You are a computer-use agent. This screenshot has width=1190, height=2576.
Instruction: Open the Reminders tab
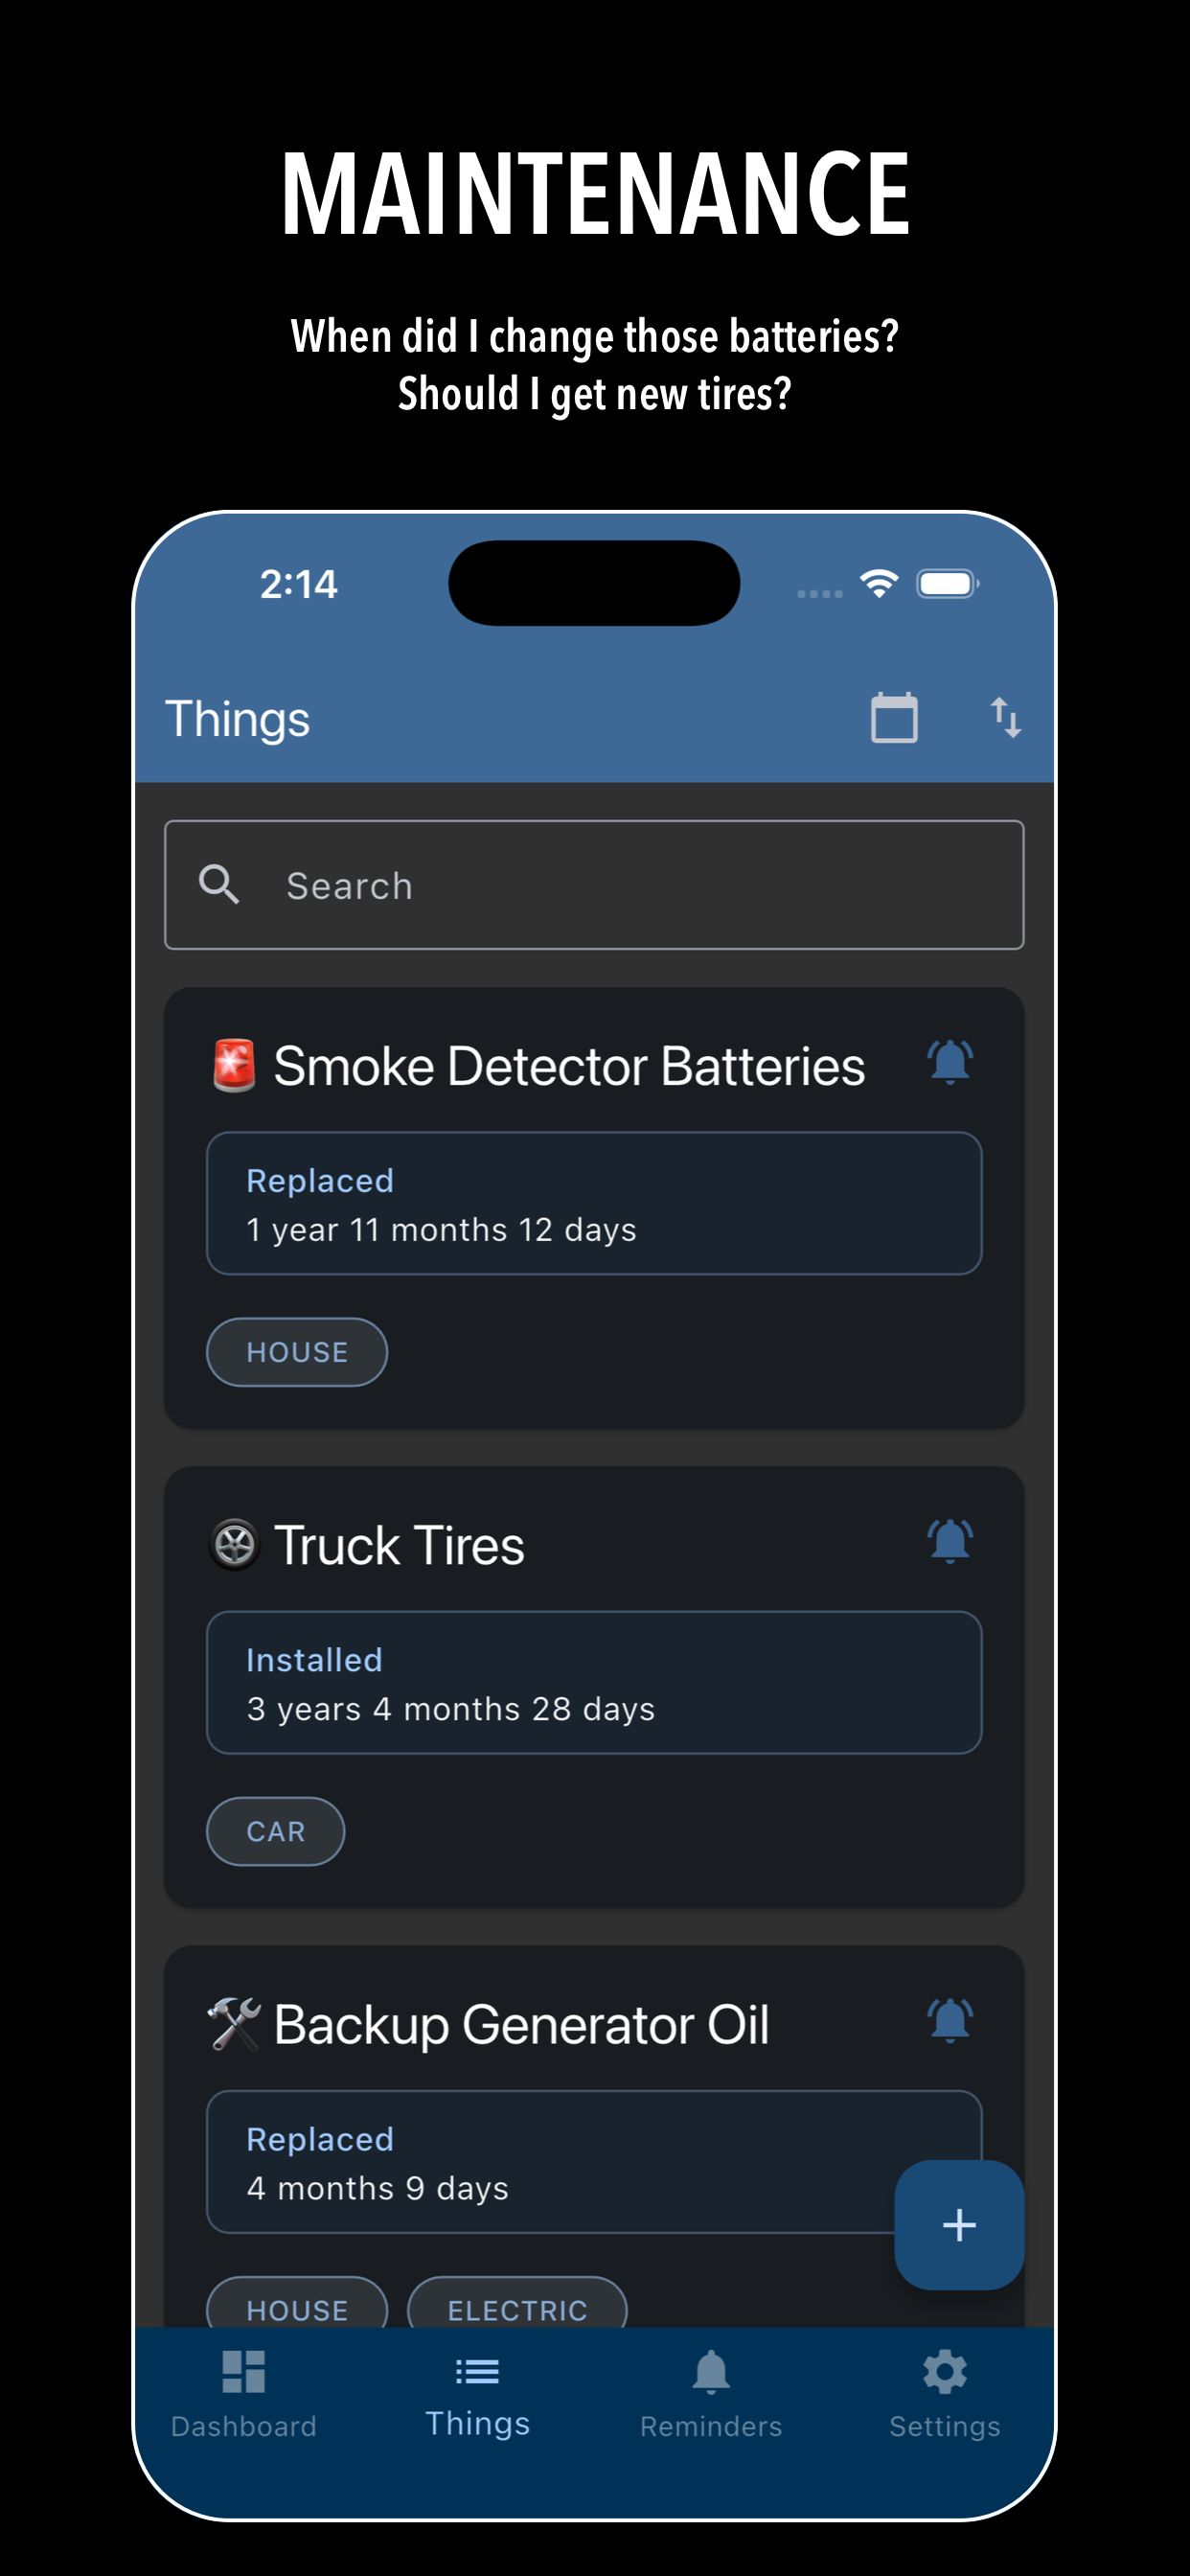711,2393
